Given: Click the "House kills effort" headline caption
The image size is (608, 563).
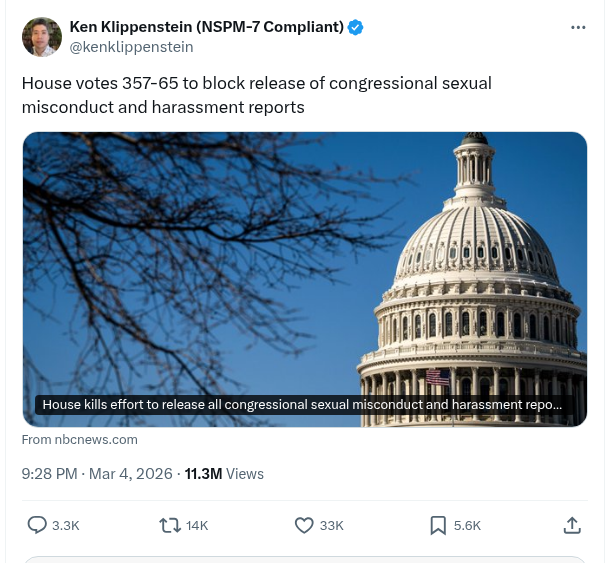Looking at the screenshot, I should (302, 405).
